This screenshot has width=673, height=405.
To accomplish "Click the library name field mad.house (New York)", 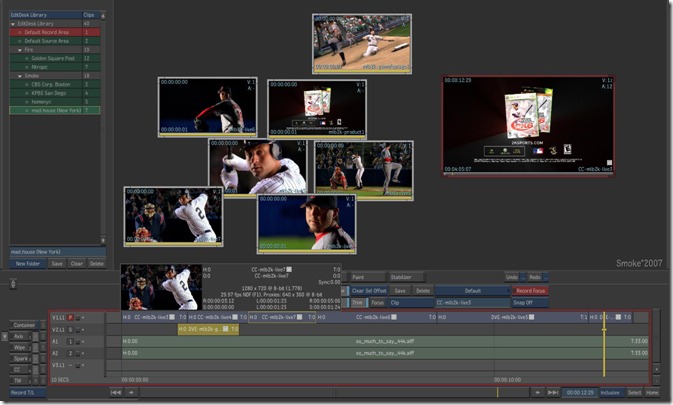I will 58,252.
